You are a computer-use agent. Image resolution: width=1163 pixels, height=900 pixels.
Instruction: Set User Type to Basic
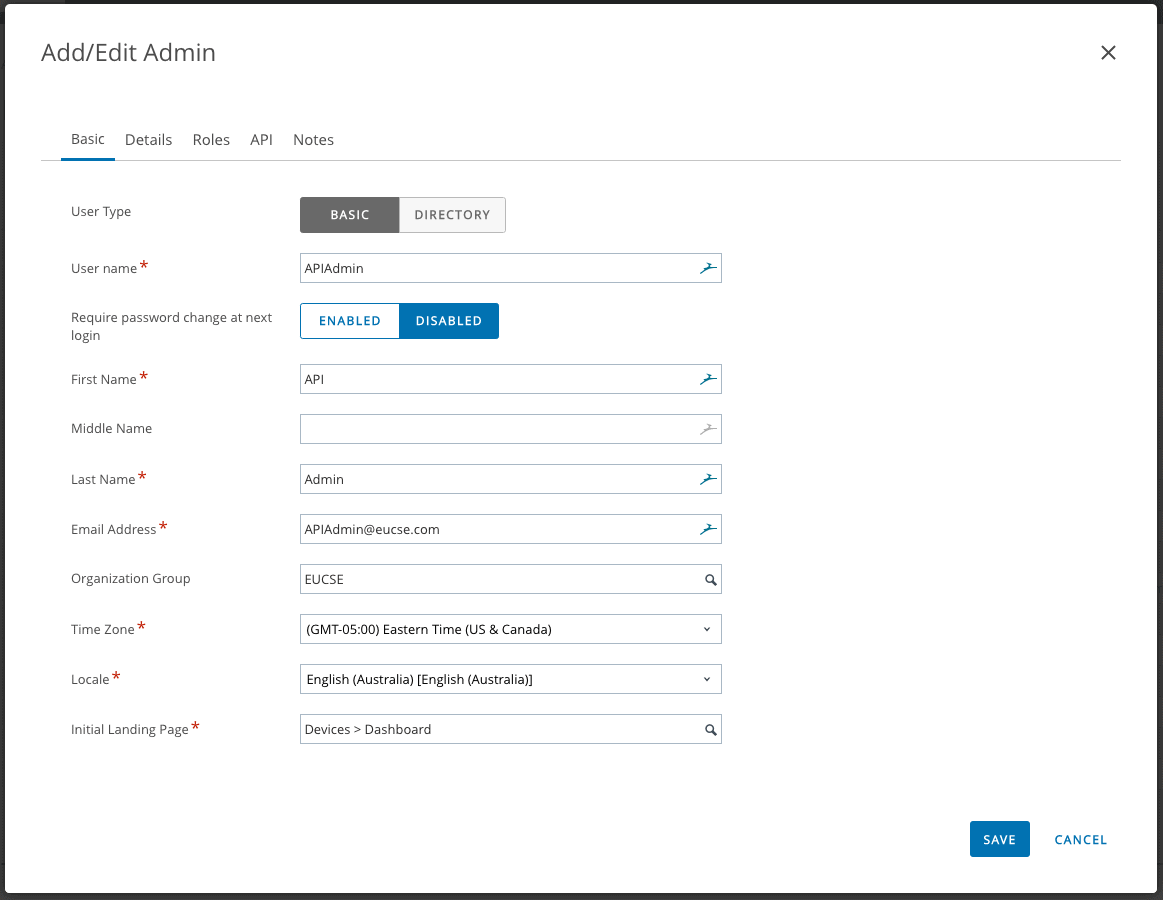(349, 215)
